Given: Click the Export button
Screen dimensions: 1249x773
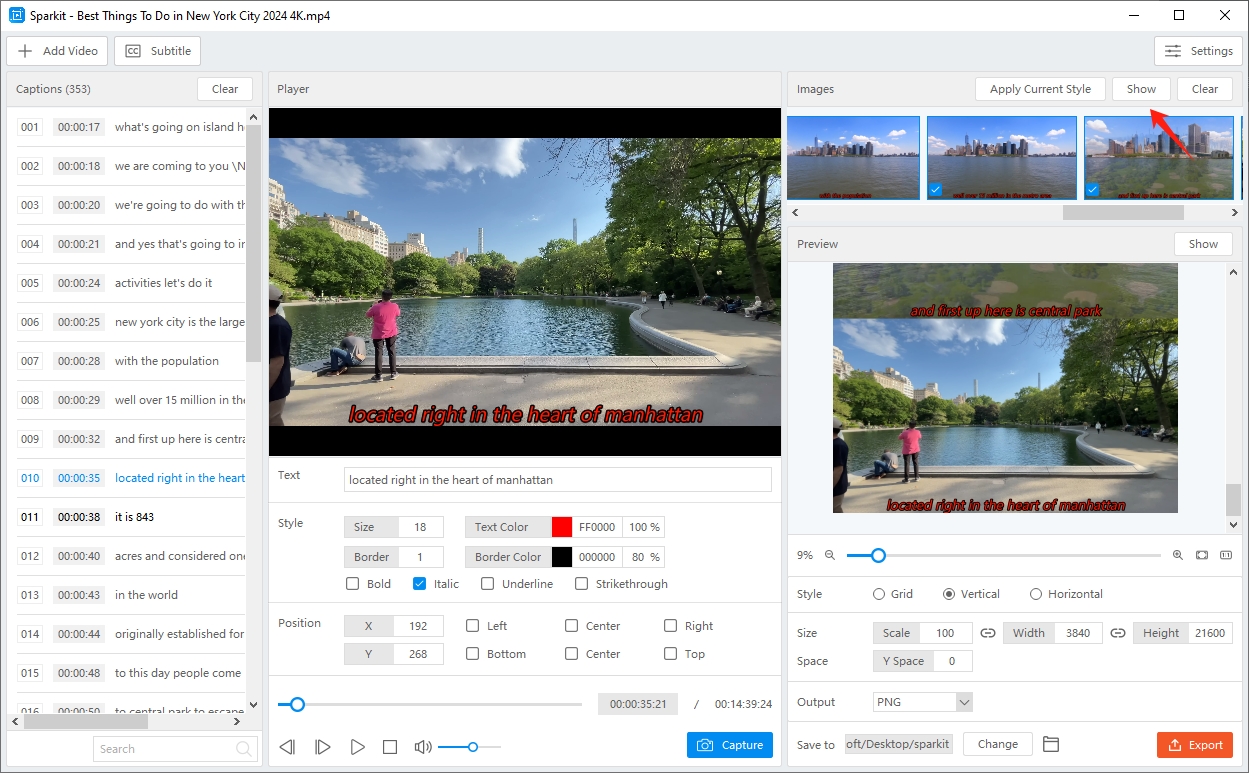Looking at the screenshot, I should point(1194,745).
